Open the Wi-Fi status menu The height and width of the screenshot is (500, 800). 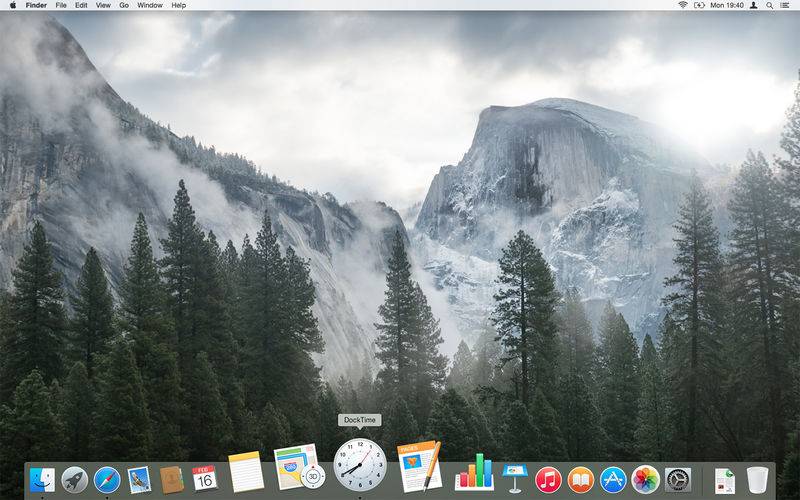pos(683,5)
